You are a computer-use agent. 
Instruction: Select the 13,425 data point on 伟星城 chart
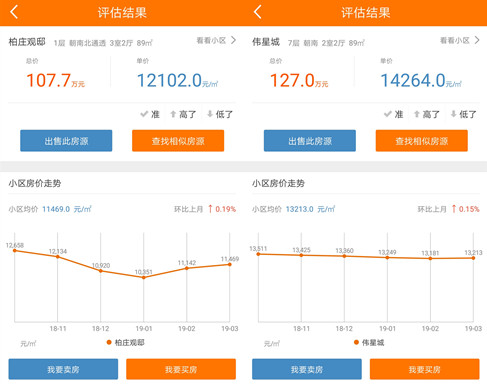point(301,255)
